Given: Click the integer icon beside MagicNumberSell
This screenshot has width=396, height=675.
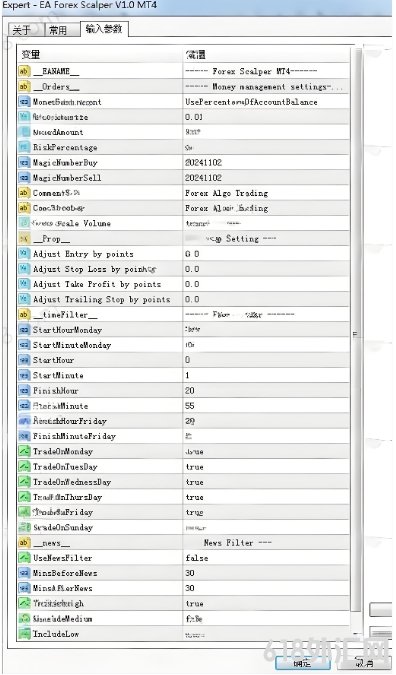Looking at the screenshot, I should click(24, 177).
